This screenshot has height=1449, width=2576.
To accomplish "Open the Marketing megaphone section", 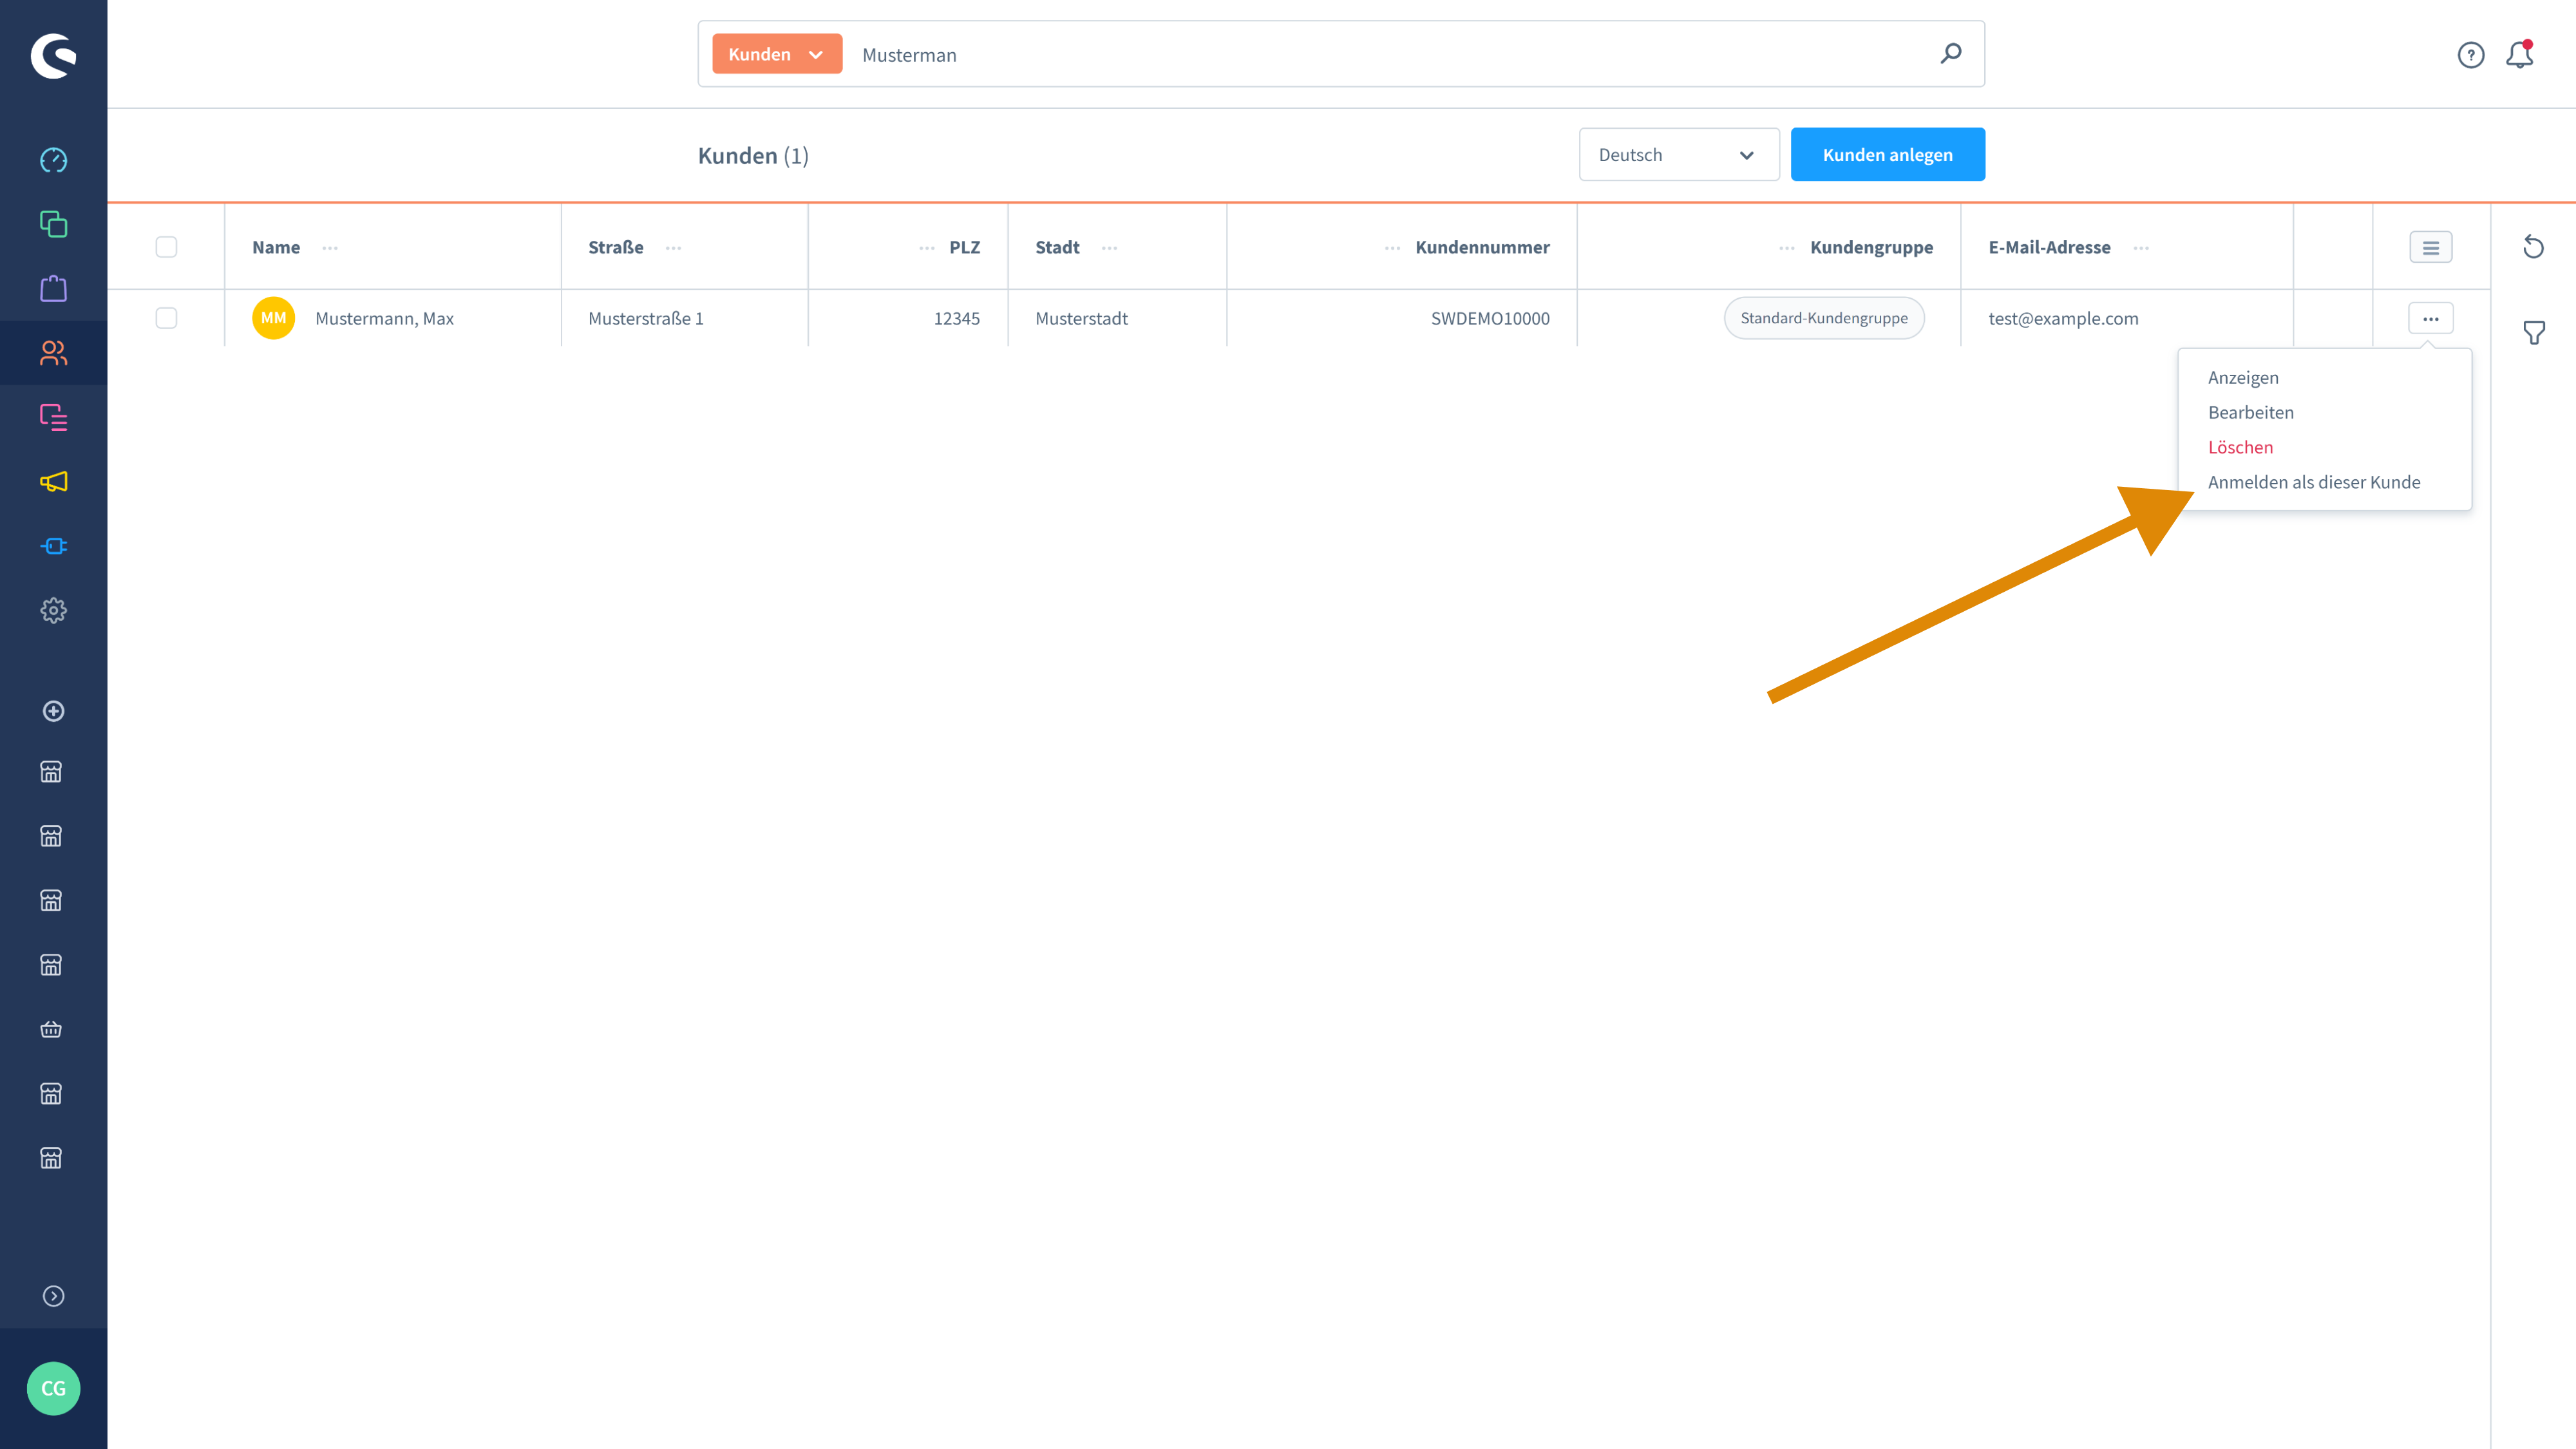I will [x=53, y=481].
